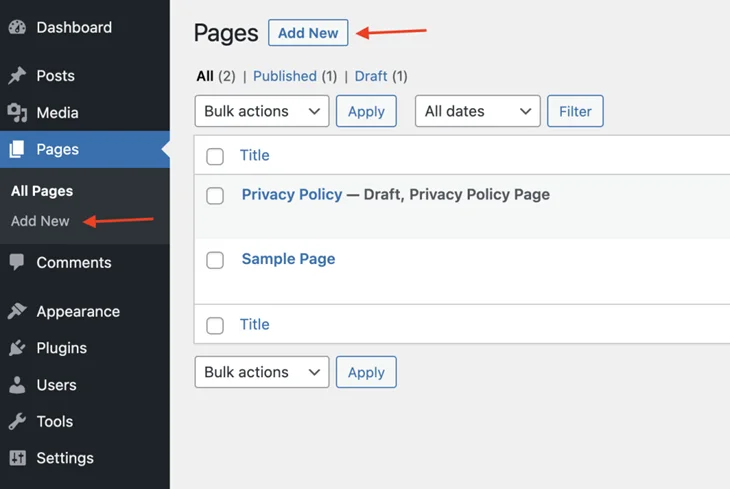730x489 pixels.
Task: Check the Sample Page row checkbox
Action: [215, 260]
